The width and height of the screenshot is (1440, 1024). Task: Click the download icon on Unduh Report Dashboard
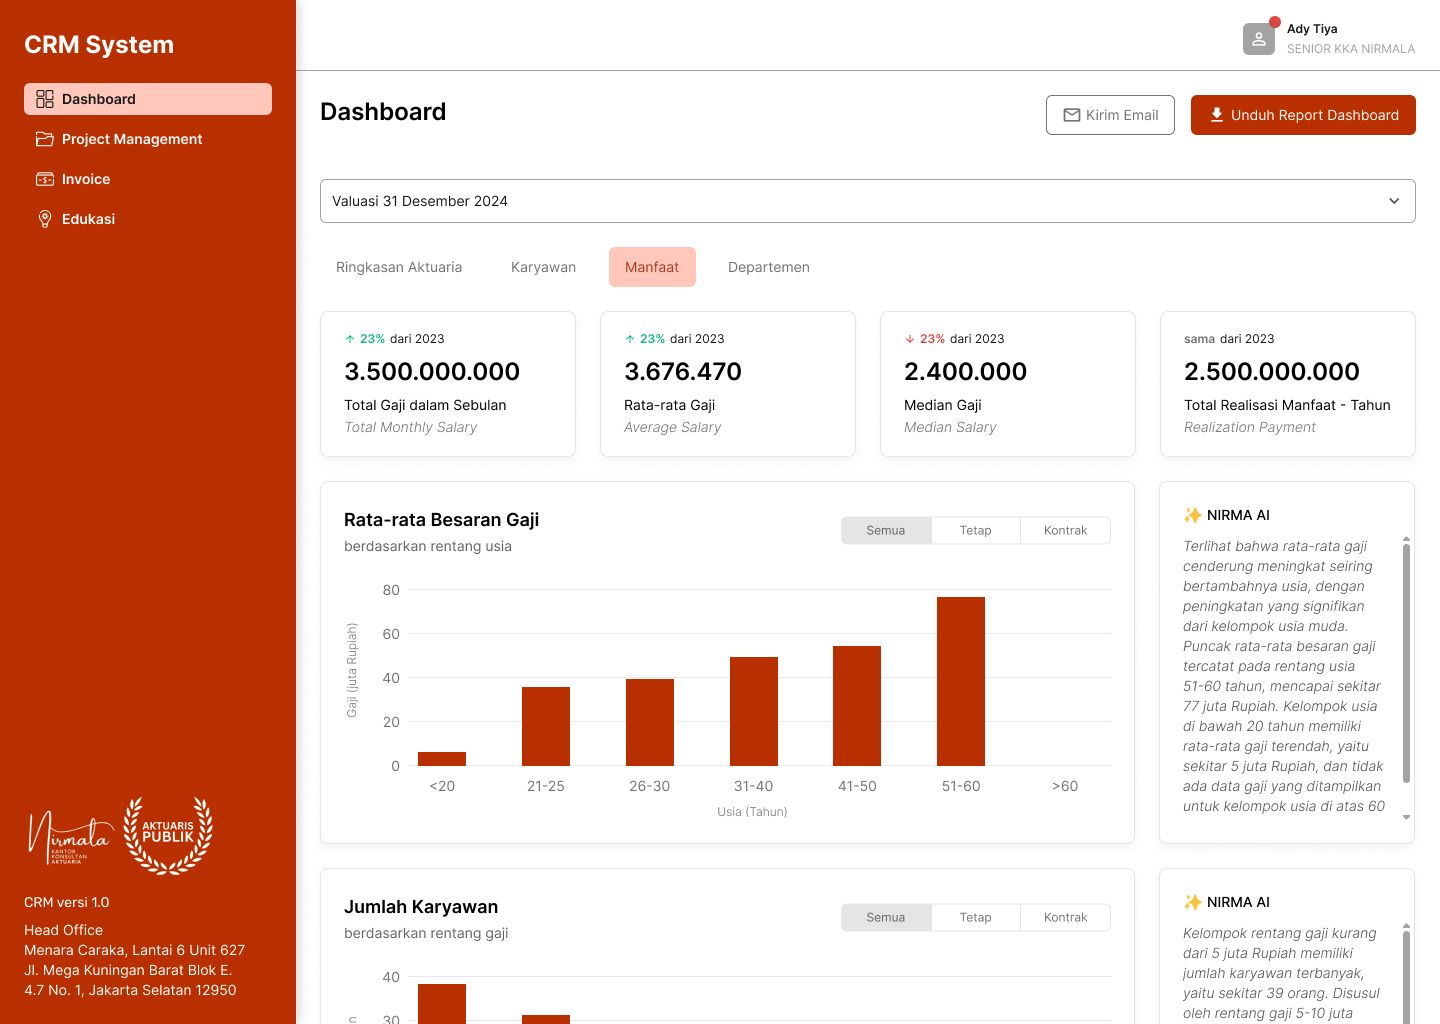pyautogui.click(x=1216, y=115)
